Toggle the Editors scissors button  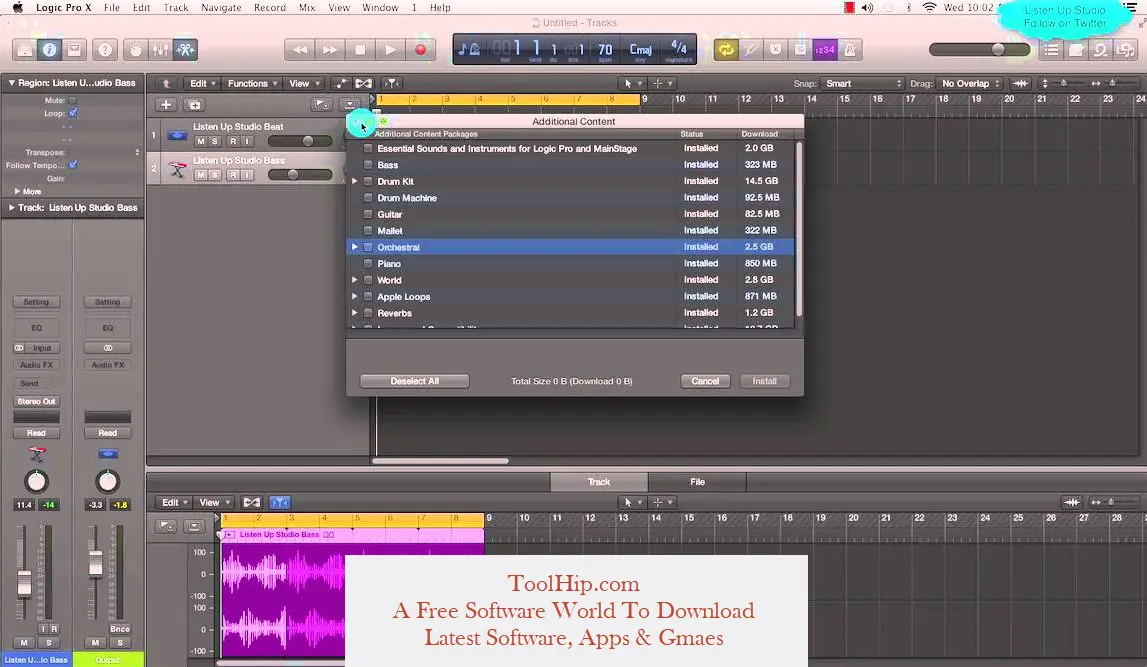point(185,50)
